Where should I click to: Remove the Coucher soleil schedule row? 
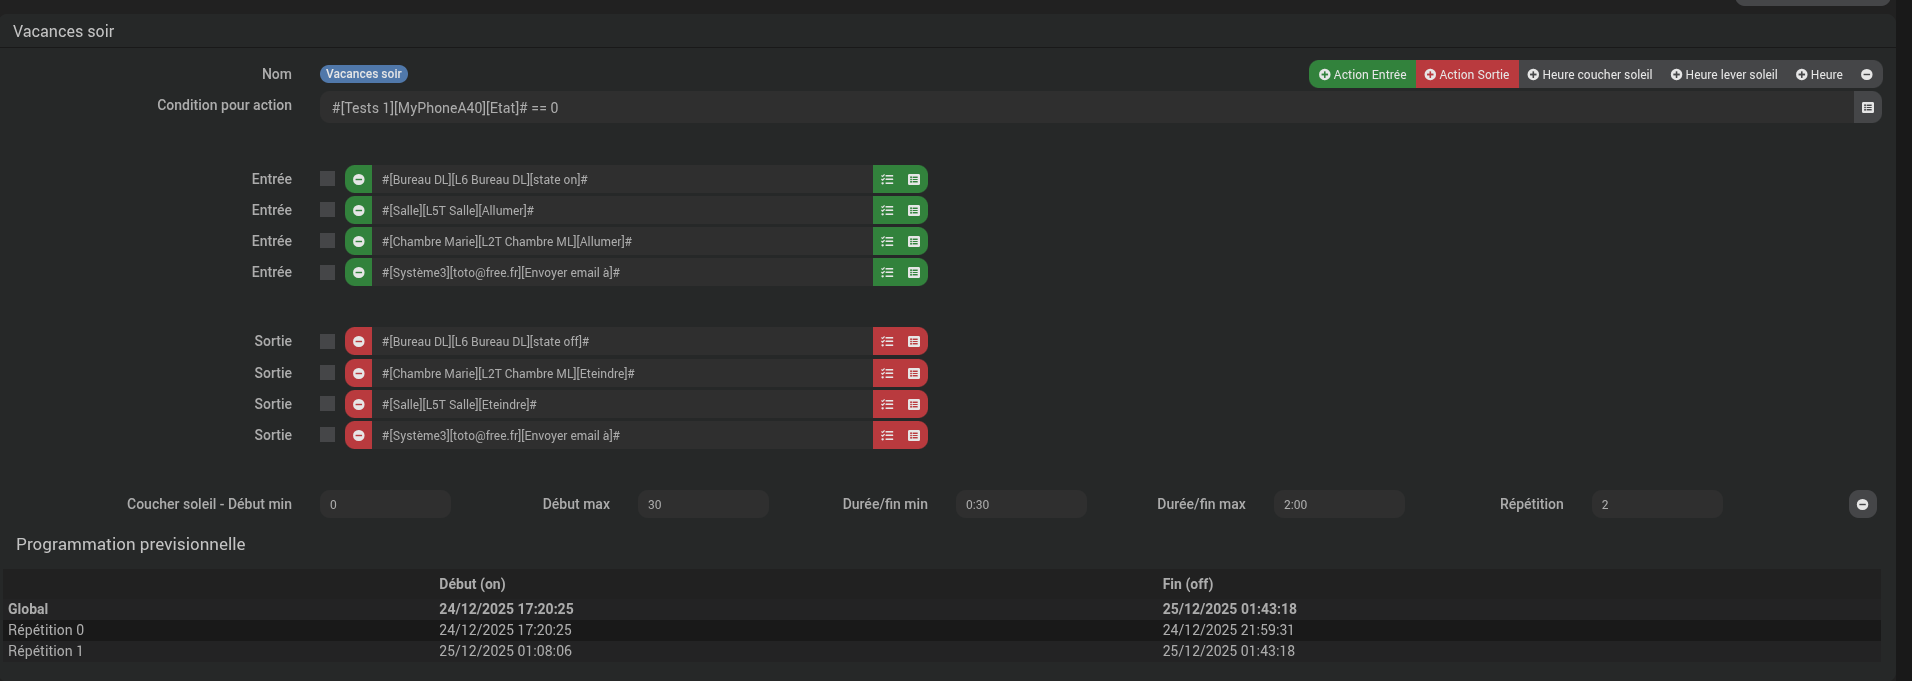(x=1862, y=504)
